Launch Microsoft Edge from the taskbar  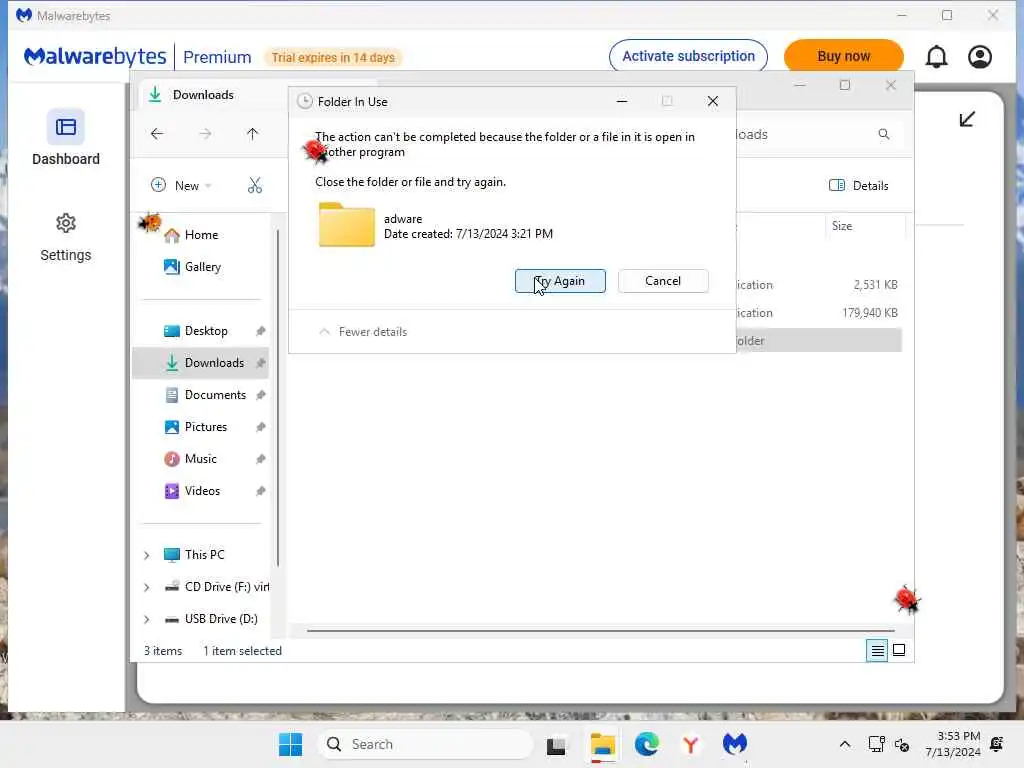(647, 744)
